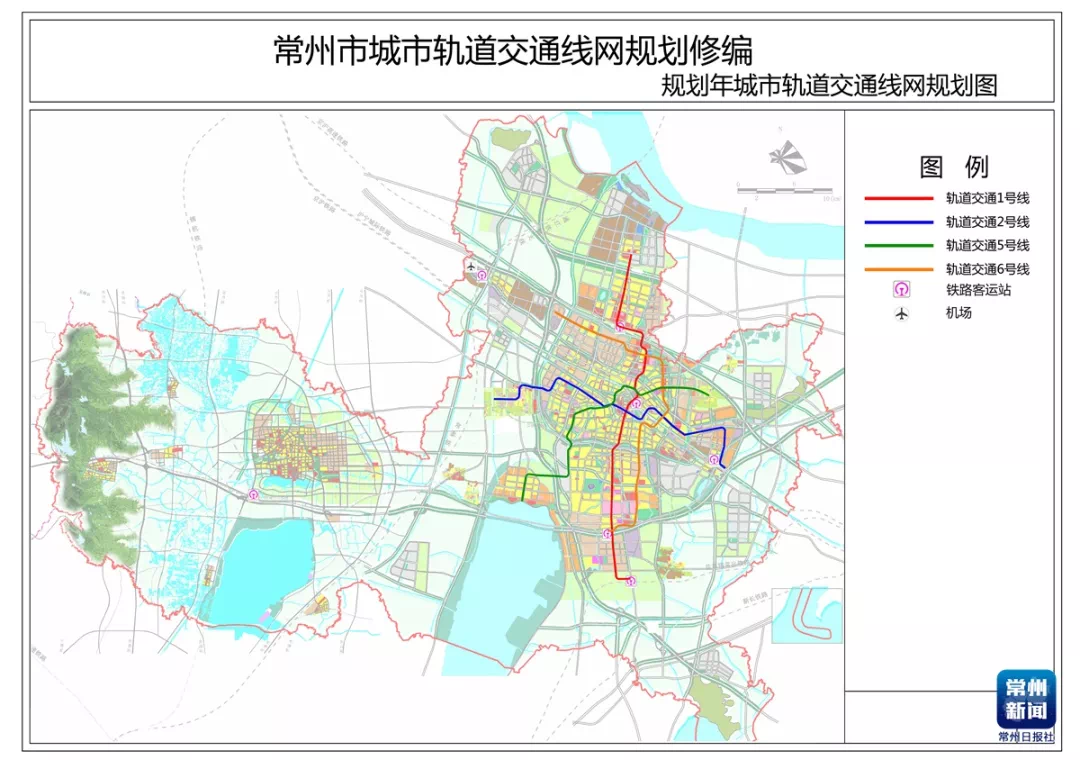Click railway station icon beside map airplane
Viewport: 1080px width, 760px height.
[x=482, y=274]
